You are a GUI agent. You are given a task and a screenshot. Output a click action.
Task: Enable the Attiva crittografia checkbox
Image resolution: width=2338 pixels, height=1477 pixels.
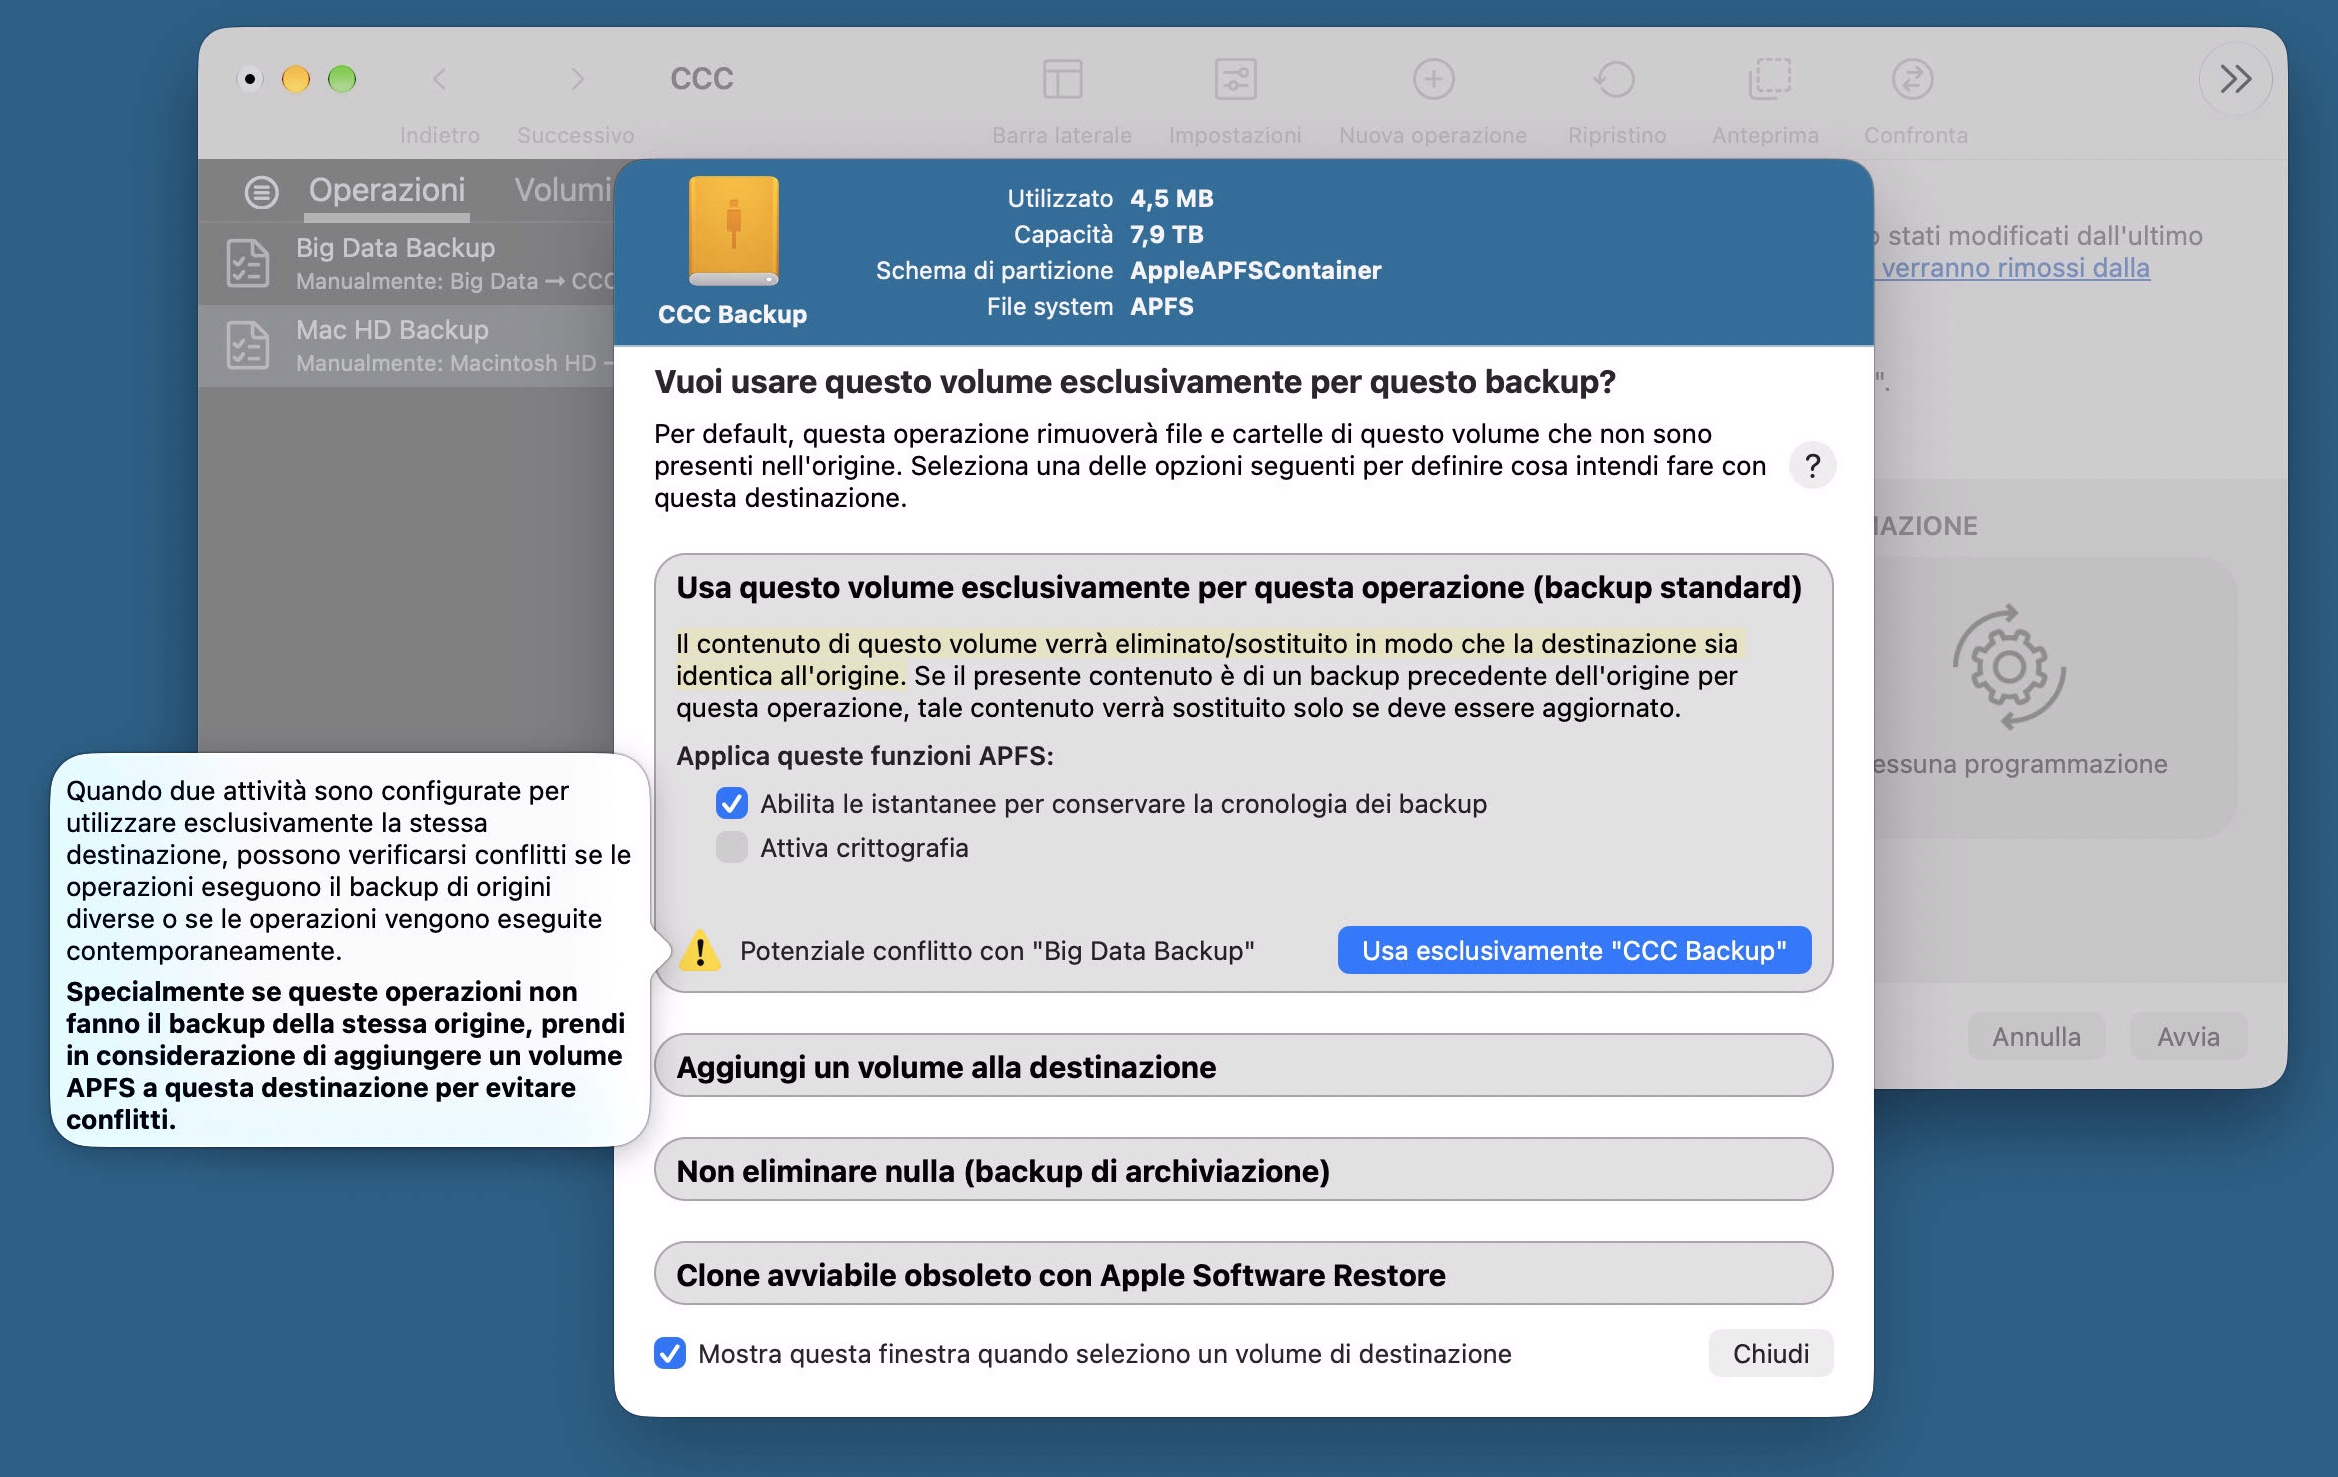(732, 848)
